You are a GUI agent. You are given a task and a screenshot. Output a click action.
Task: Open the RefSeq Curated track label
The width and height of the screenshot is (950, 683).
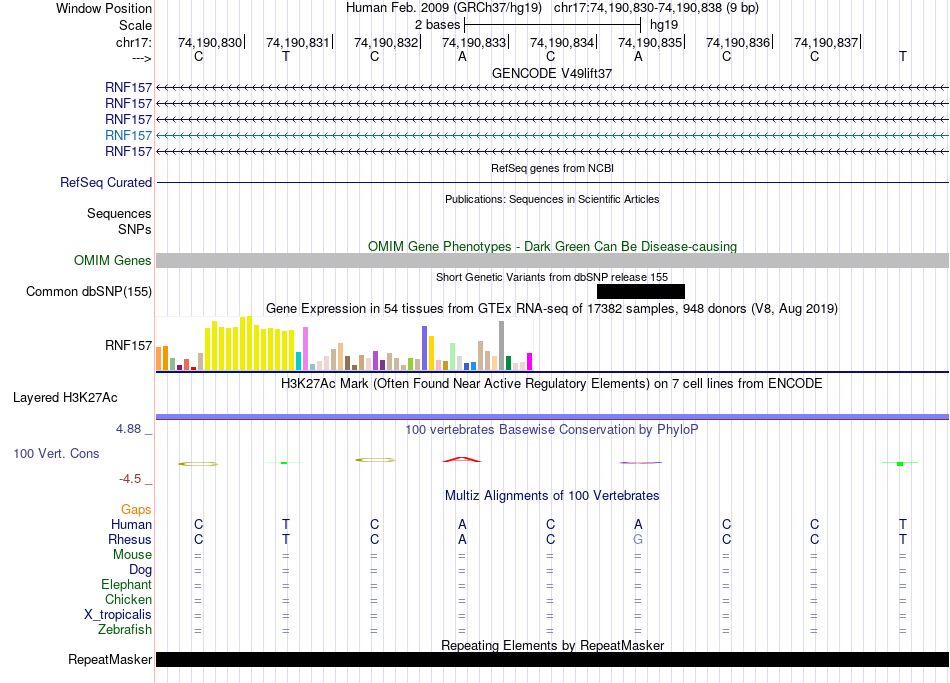(x=106, y=182)
